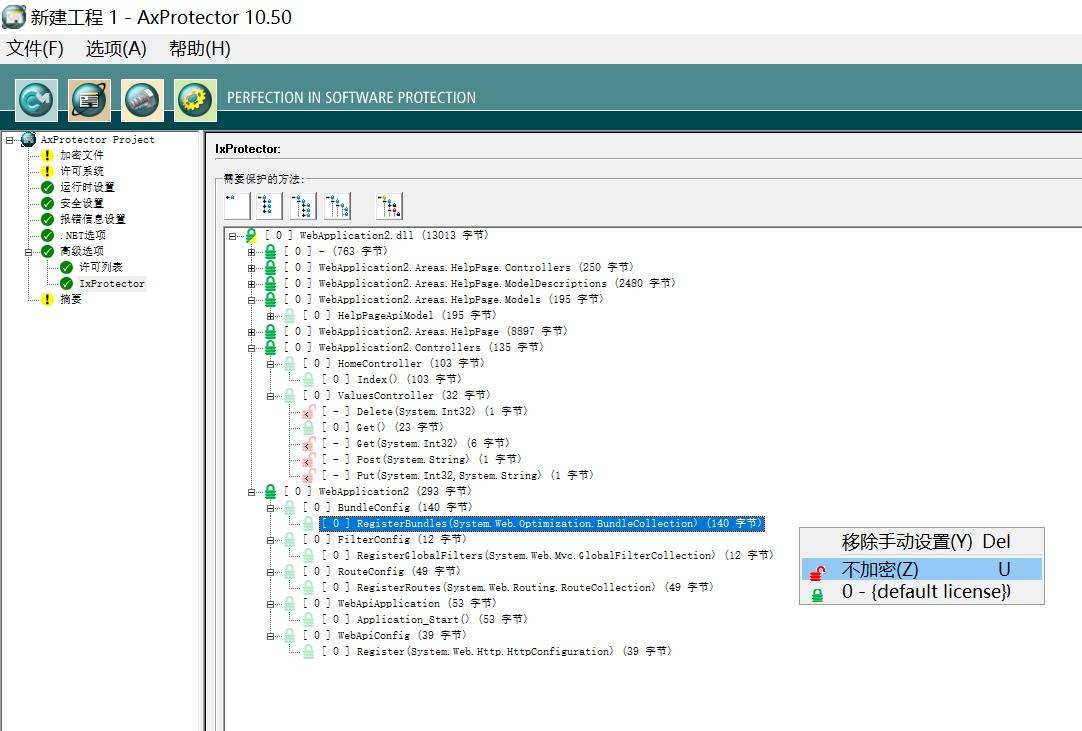The image size is (1082, 731).
Task: Click the lock icon of WebApplication2.dll root
Action: point(251,235)
